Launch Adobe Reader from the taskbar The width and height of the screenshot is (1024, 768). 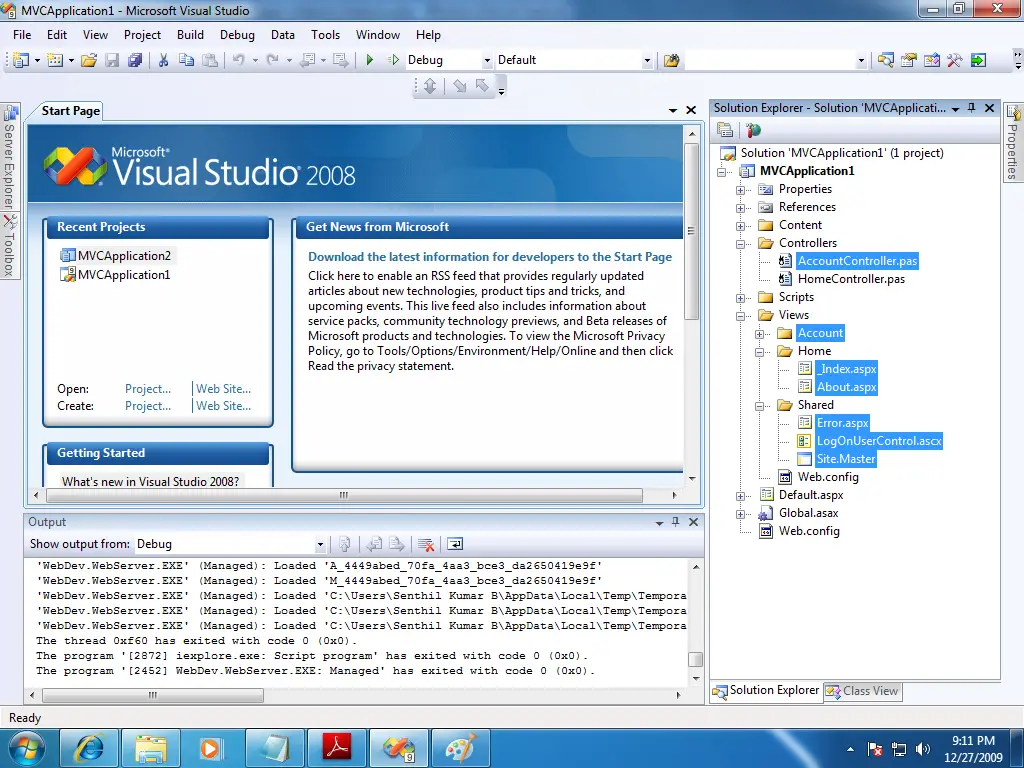pos(336,747)
